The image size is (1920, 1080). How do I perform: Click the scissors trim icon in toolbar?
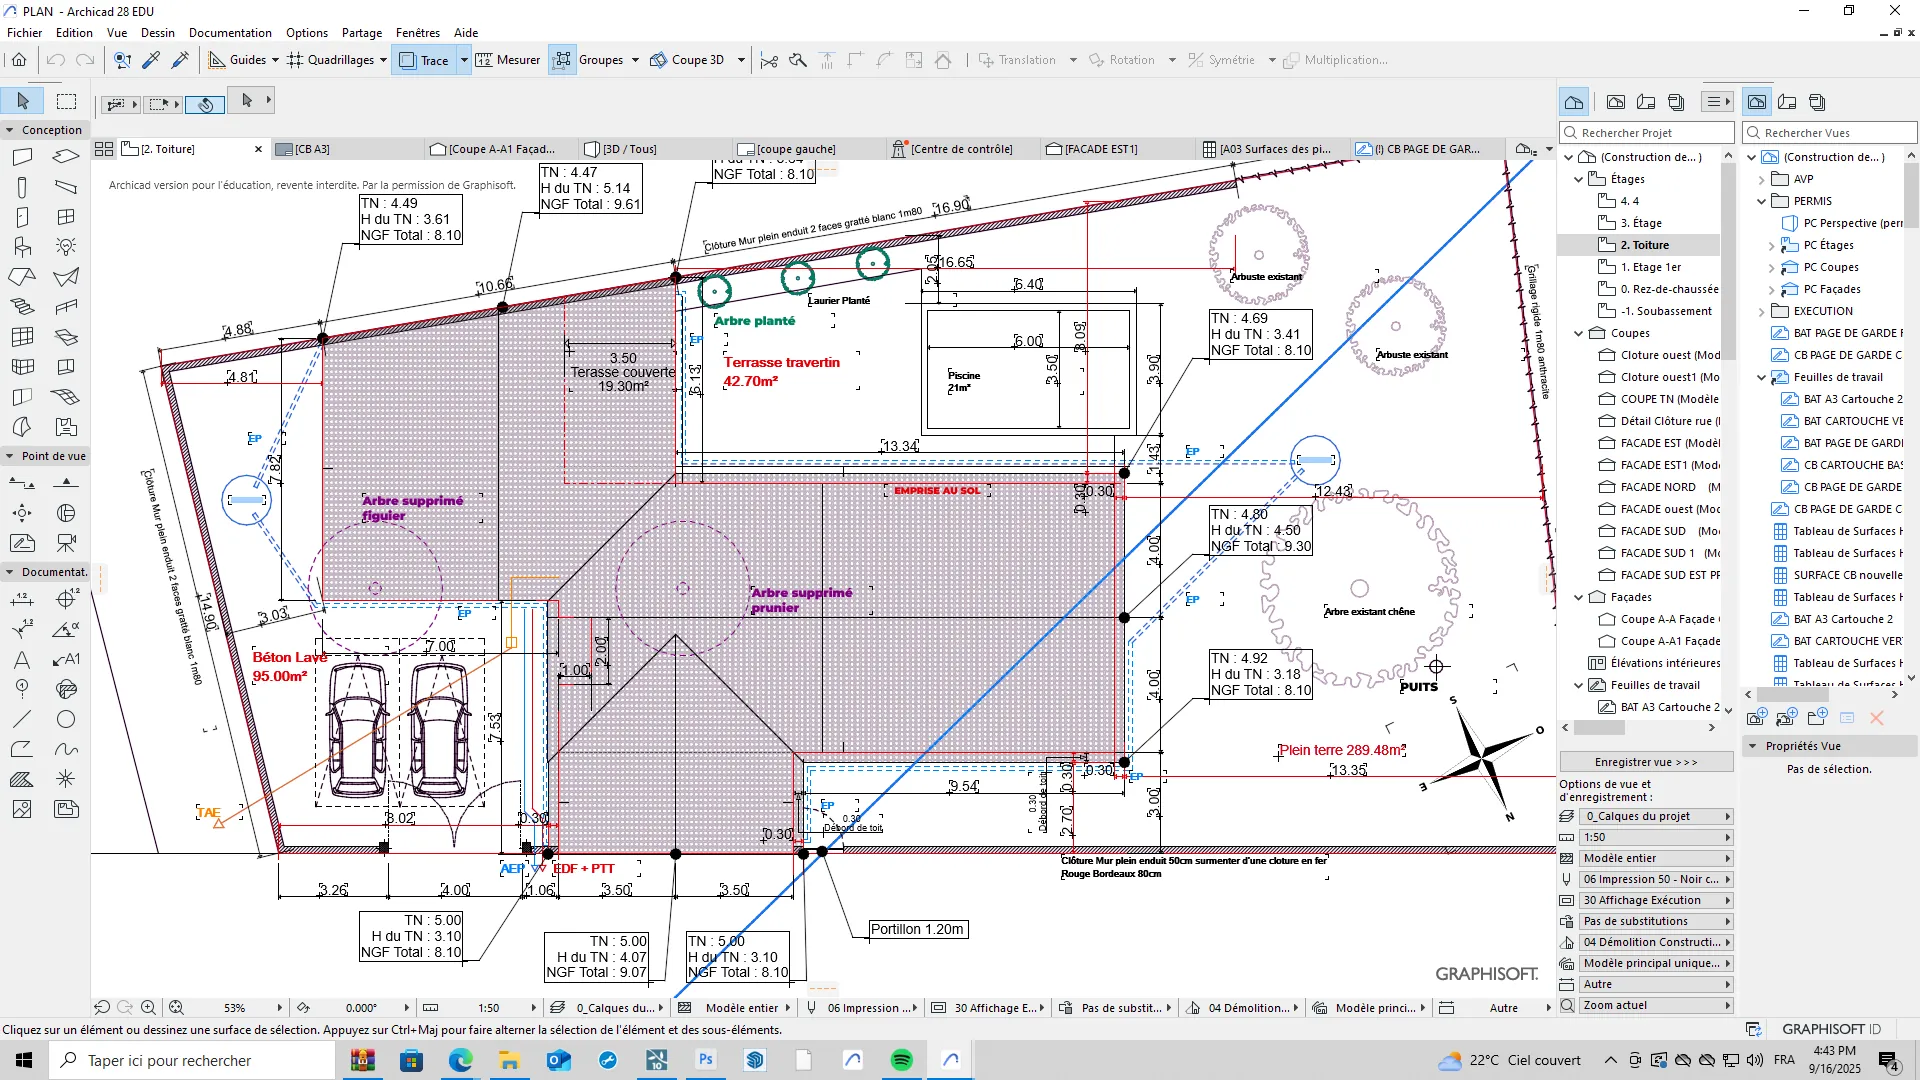(x=769, y=60)
